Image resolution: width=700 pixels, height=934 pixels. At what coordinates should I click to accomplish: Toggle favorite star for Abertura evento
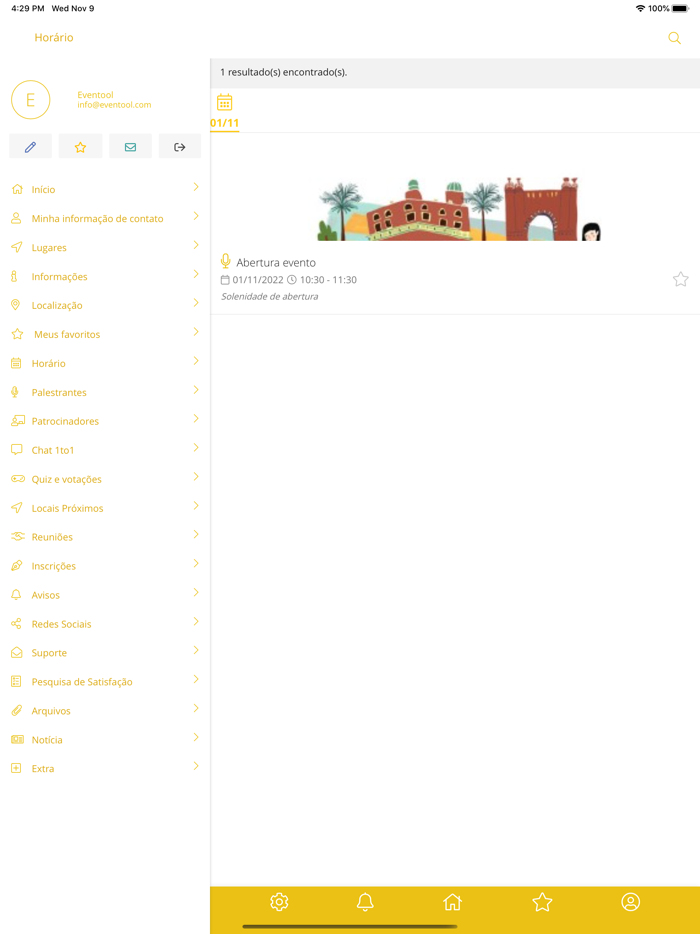pos(680,280)
